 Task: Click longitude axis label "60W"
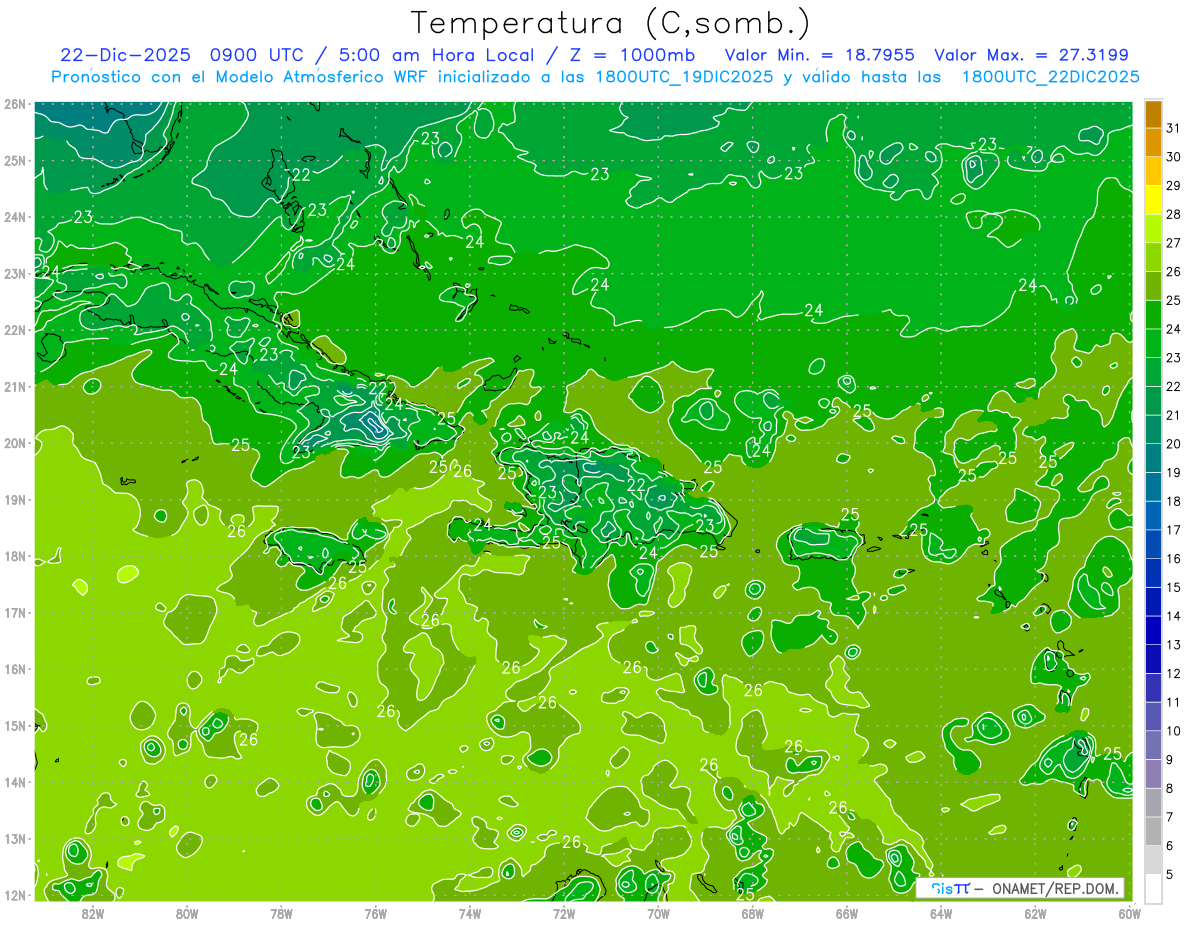point(1130,913)
